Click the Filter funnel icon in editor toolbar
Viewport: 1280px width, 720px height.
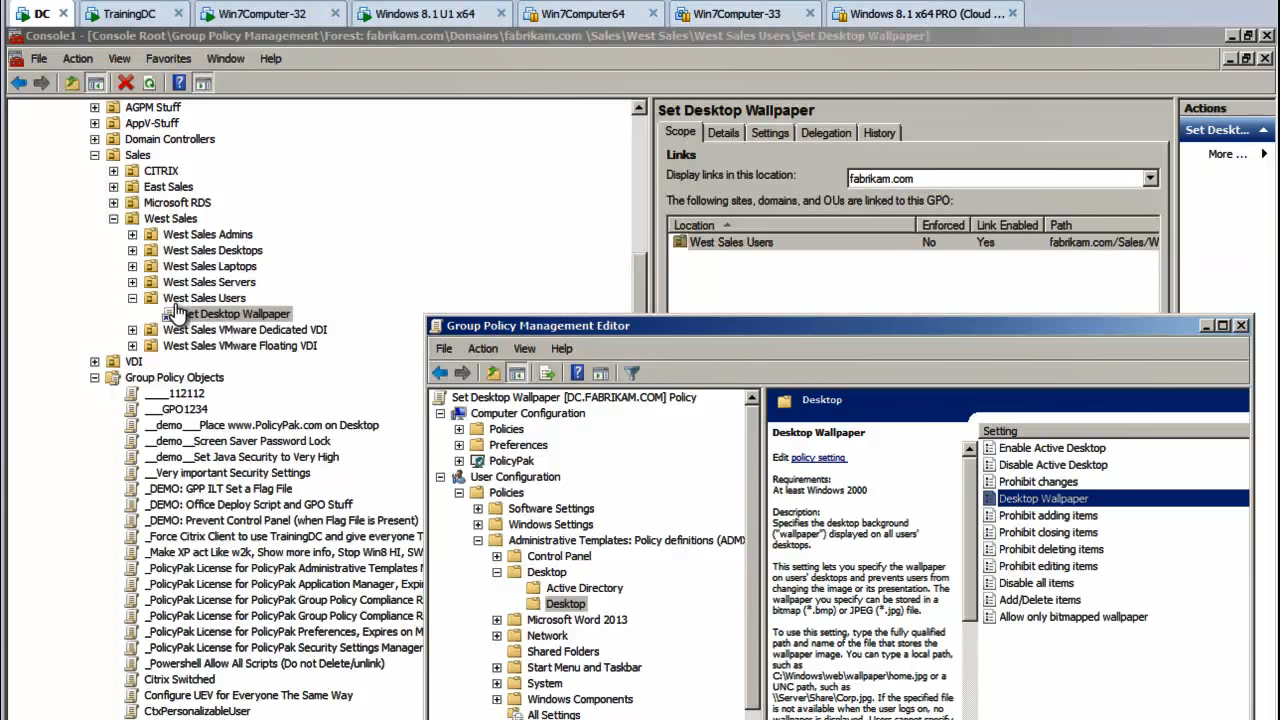pos(631,373)
